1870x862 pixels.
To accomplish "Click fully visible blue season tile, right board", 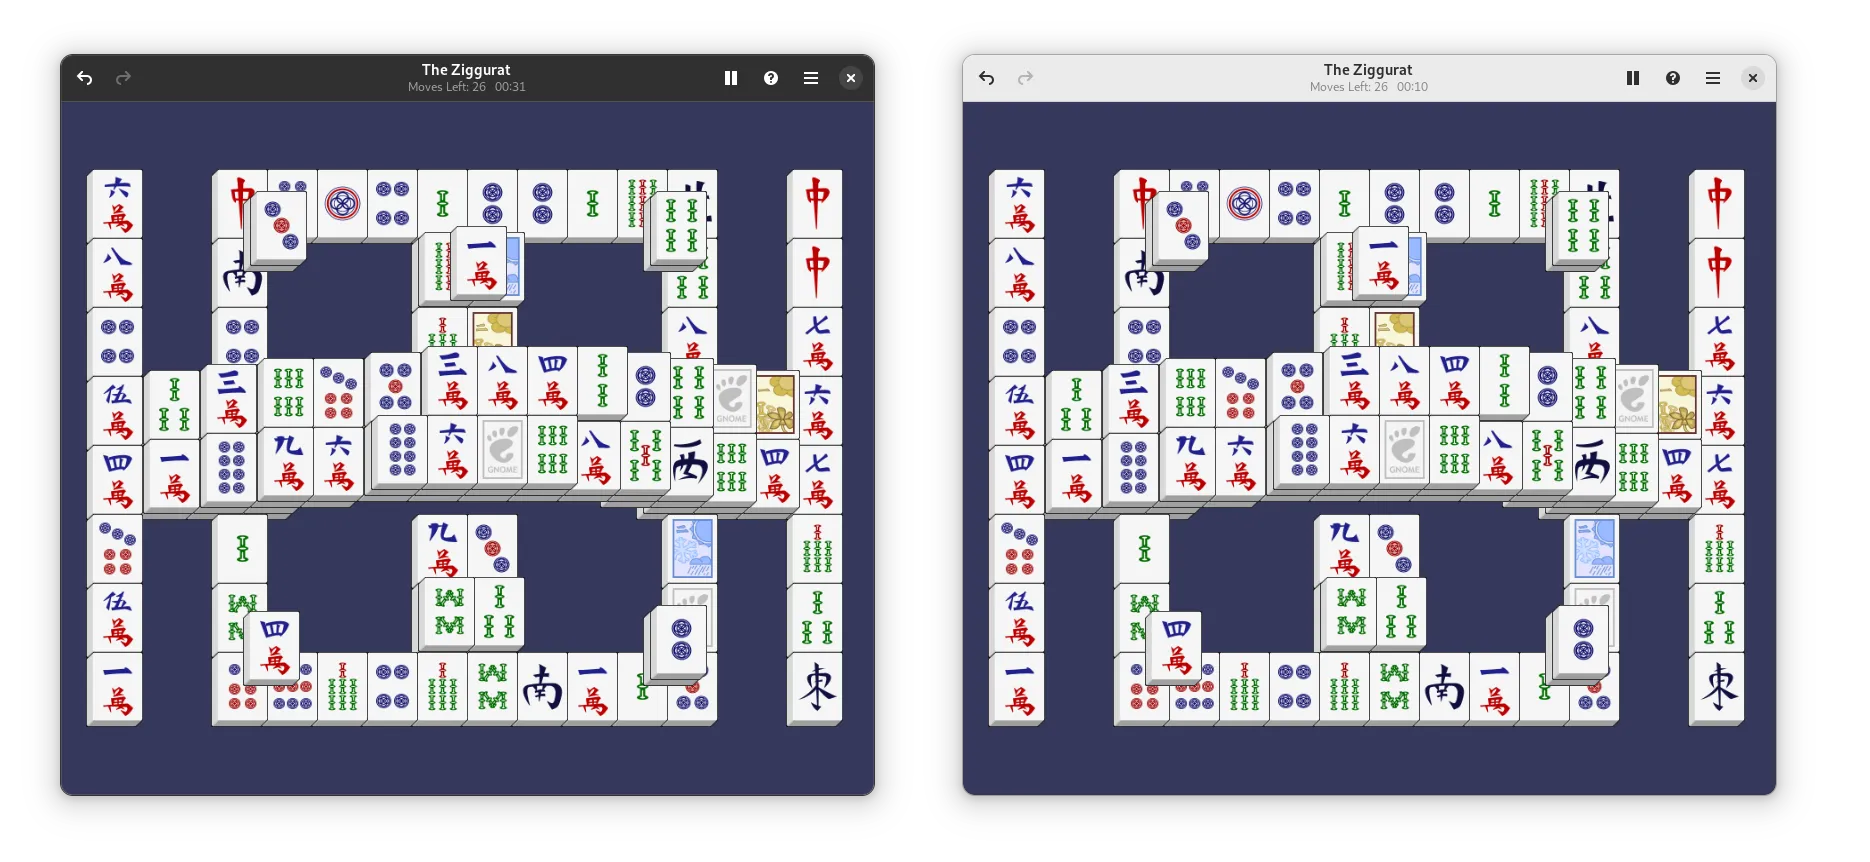I will click(x=1594, y=547).
